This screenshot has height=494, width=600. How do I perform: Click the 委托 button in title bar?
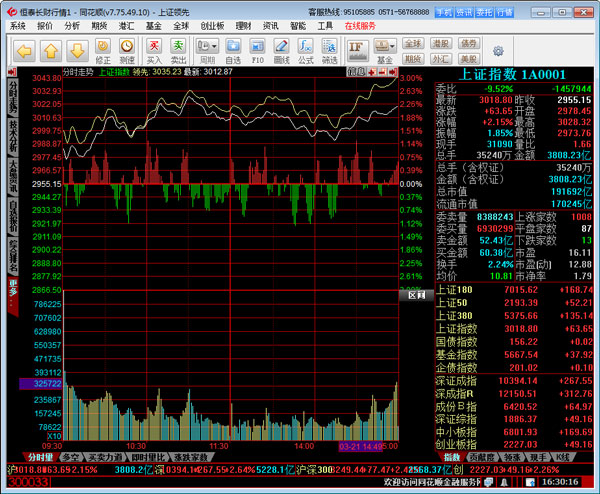coord(484,13)
